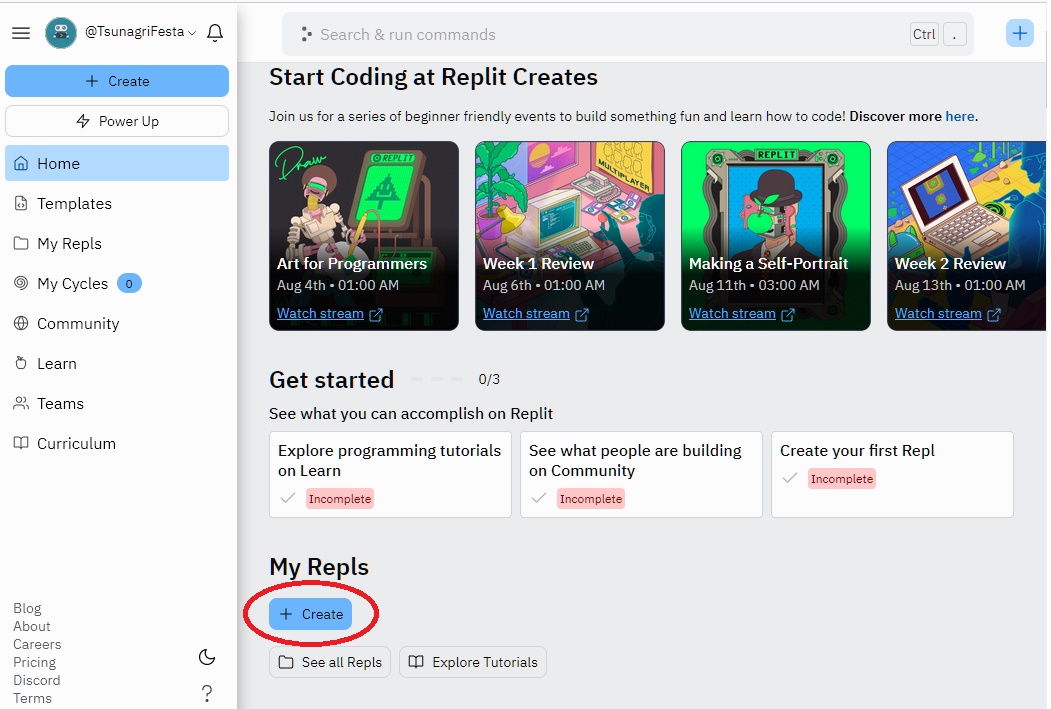Toggle dark mode with the moon icon

207,657
